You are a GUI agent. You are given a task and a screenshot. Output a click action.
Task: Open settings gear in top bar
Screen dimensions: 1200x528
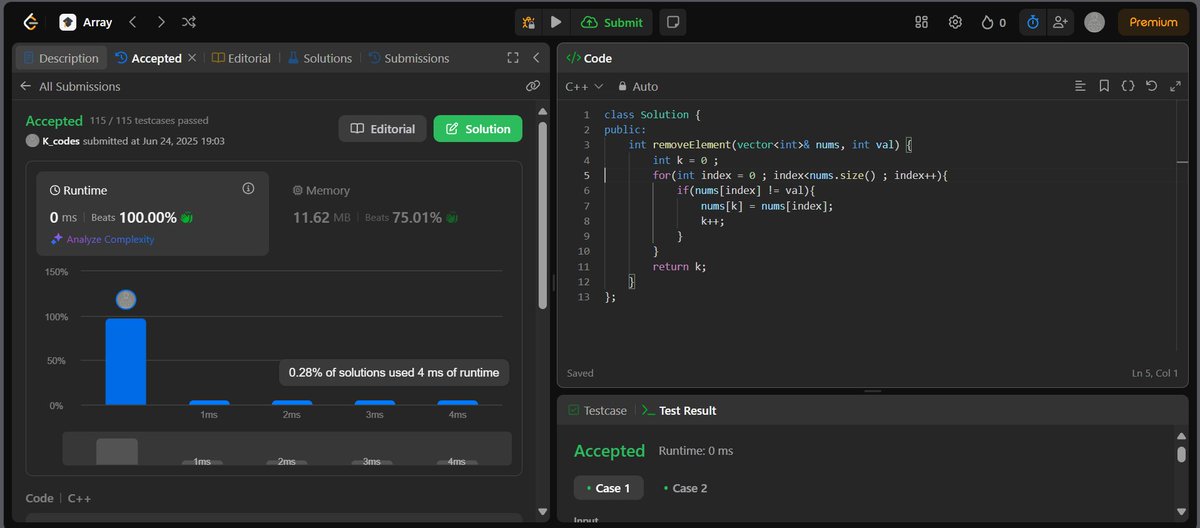click(955, 22)
